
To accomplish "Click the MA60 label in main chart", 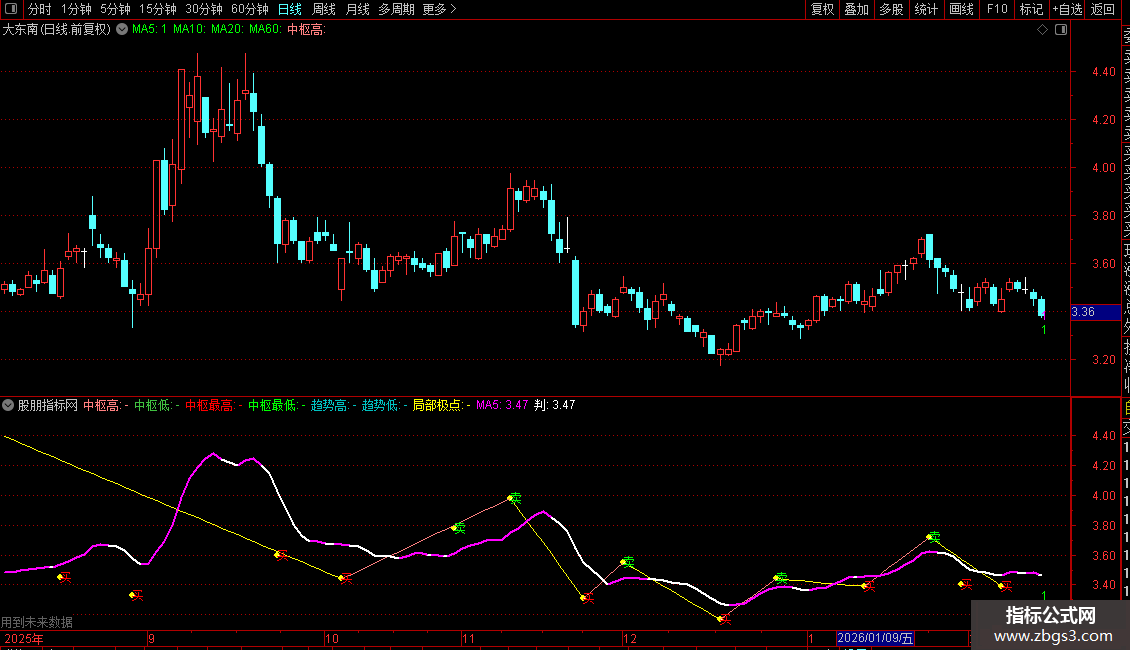I will click(264, 30).
